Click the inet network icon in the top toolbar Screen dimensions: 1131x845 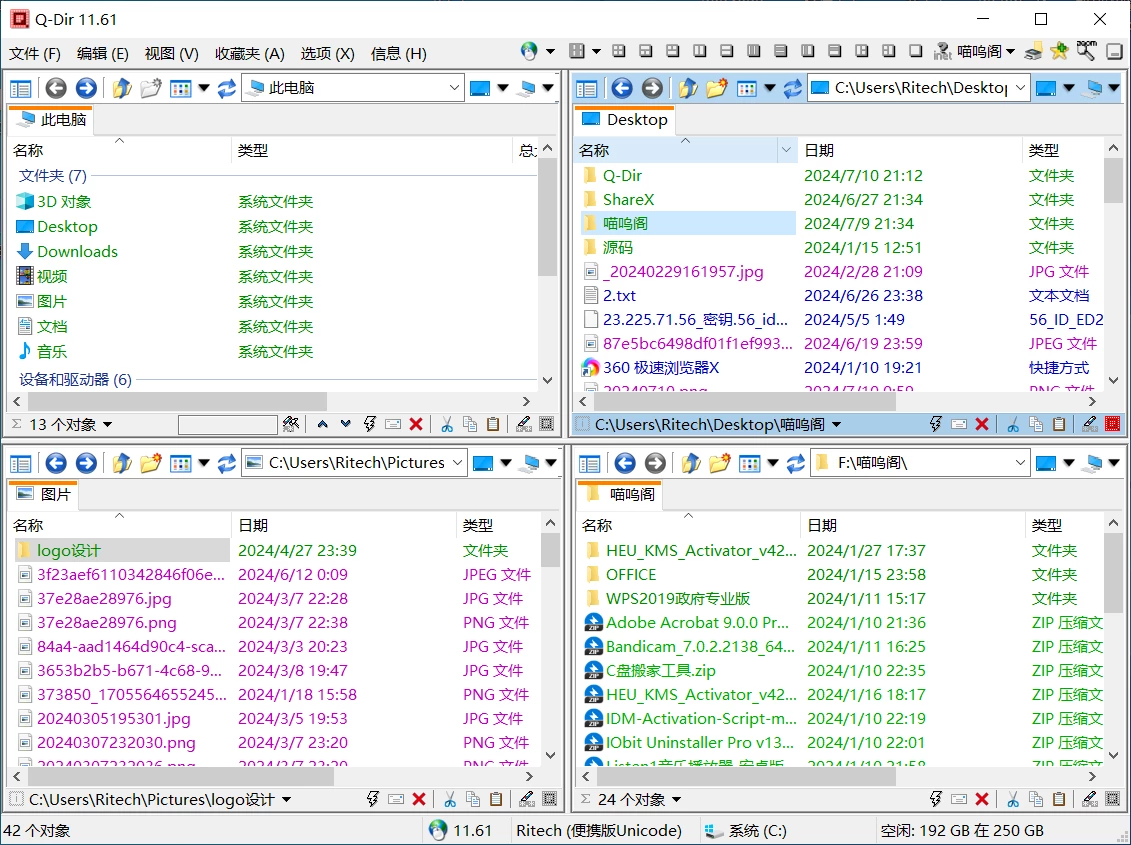(x=942, y=51)
